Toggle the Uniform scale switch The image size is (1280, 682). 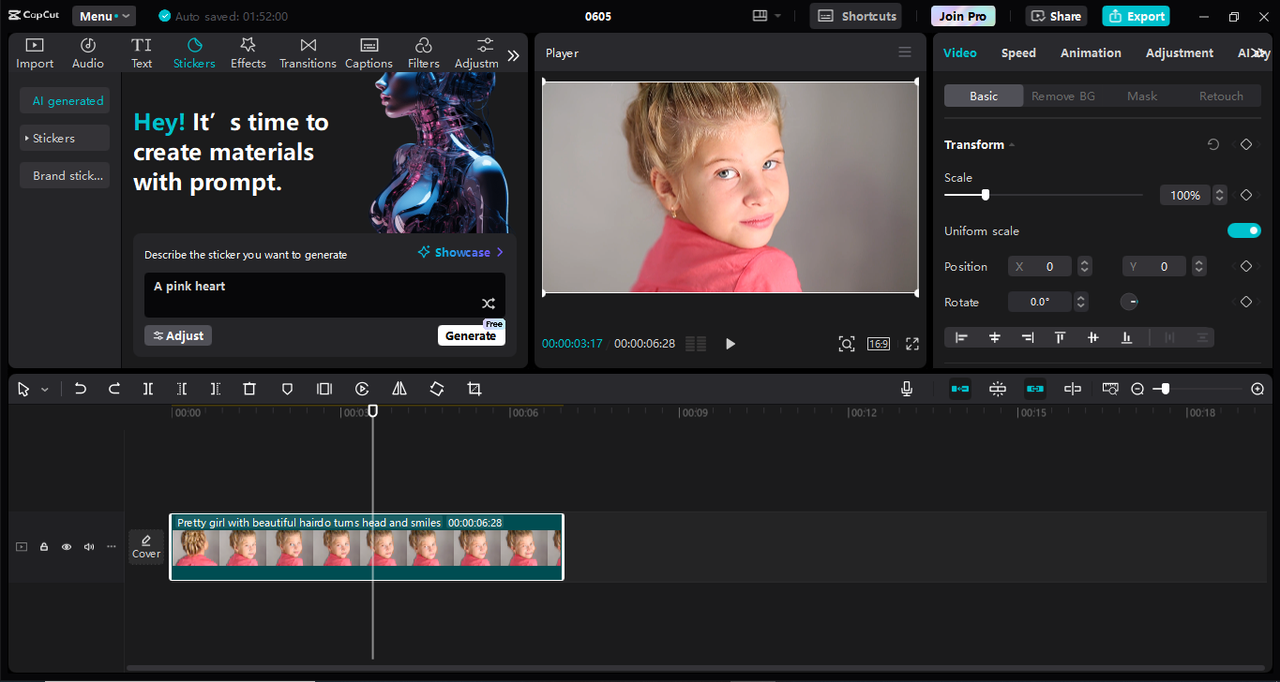(x=1244, y=231)
